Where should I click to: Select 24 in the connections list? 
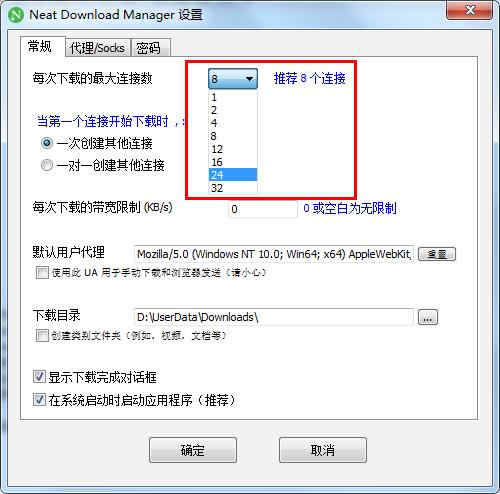pos(233,175)
